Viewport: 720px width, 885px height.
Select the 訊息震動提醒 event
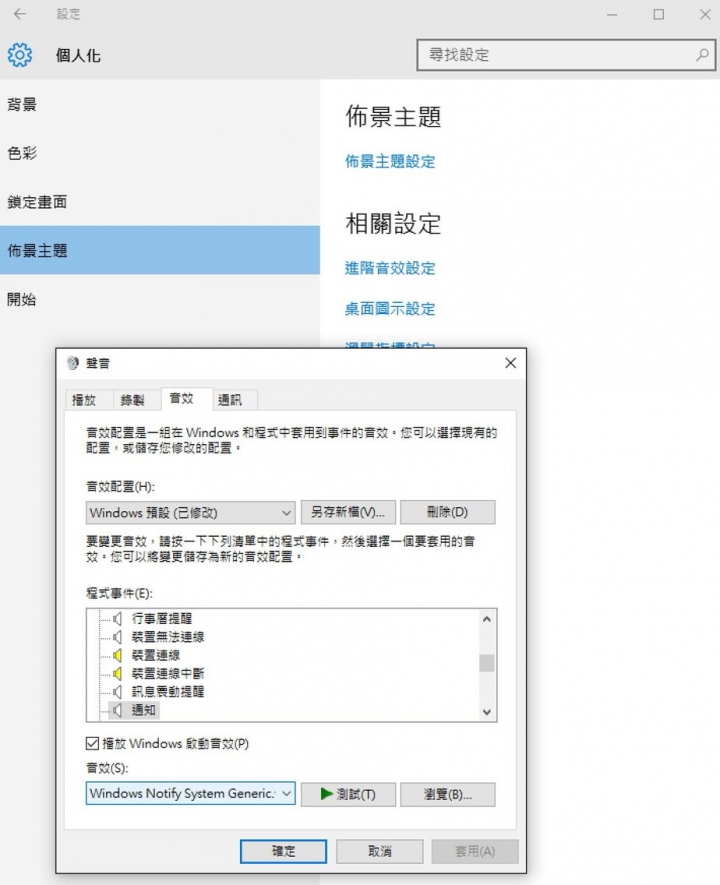(x=168, y=691)
